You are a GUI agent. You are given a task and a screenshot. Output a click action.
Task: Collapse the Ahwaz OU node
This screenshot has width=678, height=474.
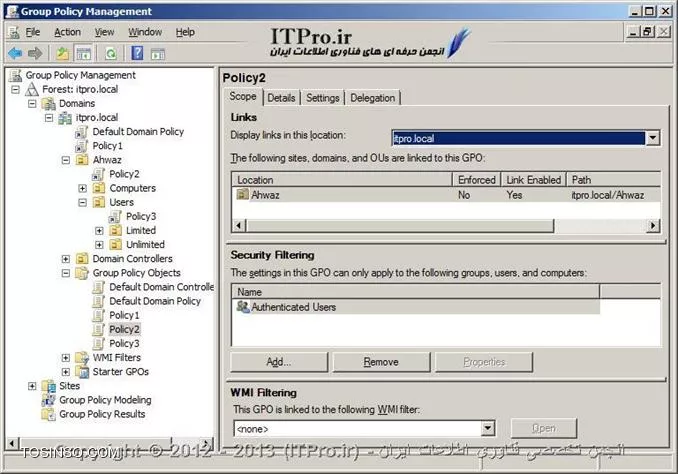pyautogui.click(x=66, y=160)
